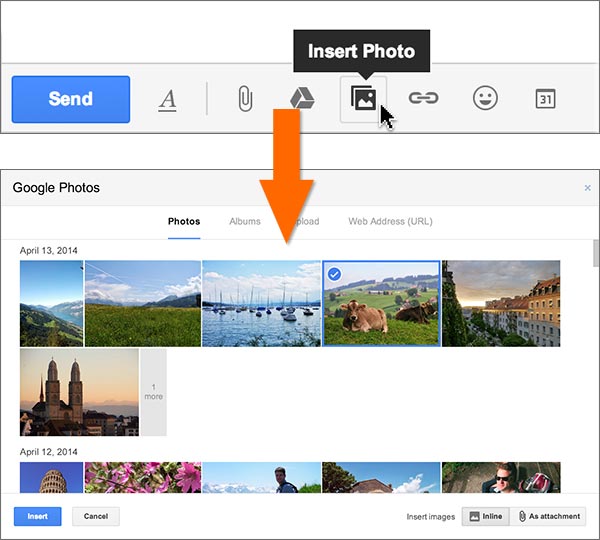
Task: Click the Cancel button
Action: tap(96, 516)
